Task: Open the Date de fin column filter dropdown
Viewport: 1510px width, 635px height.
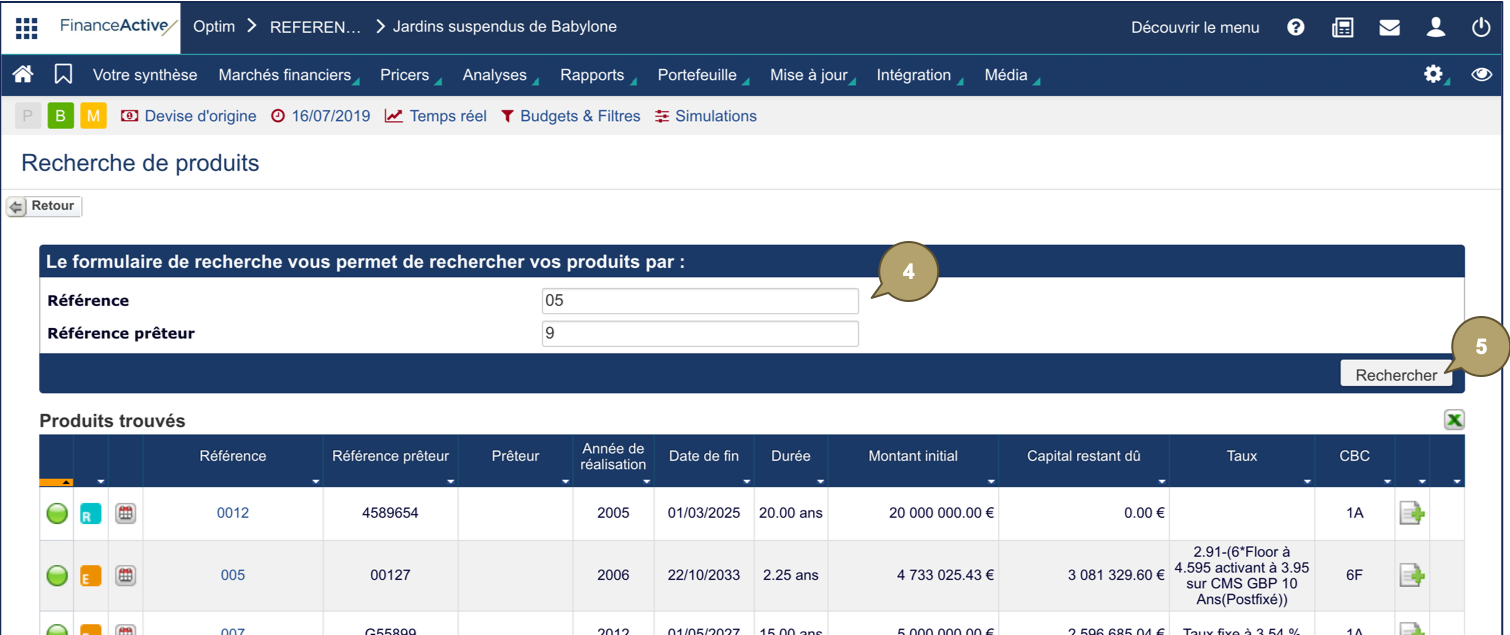Action: click(x=746, y=481)
